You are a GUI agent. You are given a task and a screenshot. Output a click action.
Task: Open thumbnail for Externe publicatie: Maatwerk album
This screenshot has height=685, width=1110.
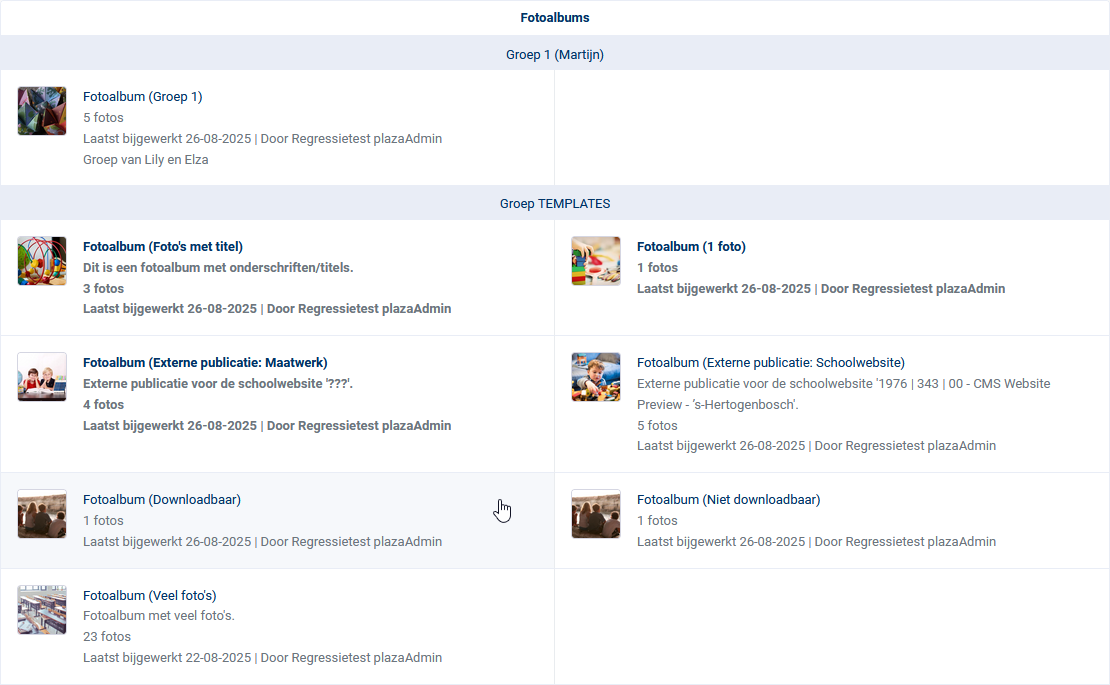[42, 377]
